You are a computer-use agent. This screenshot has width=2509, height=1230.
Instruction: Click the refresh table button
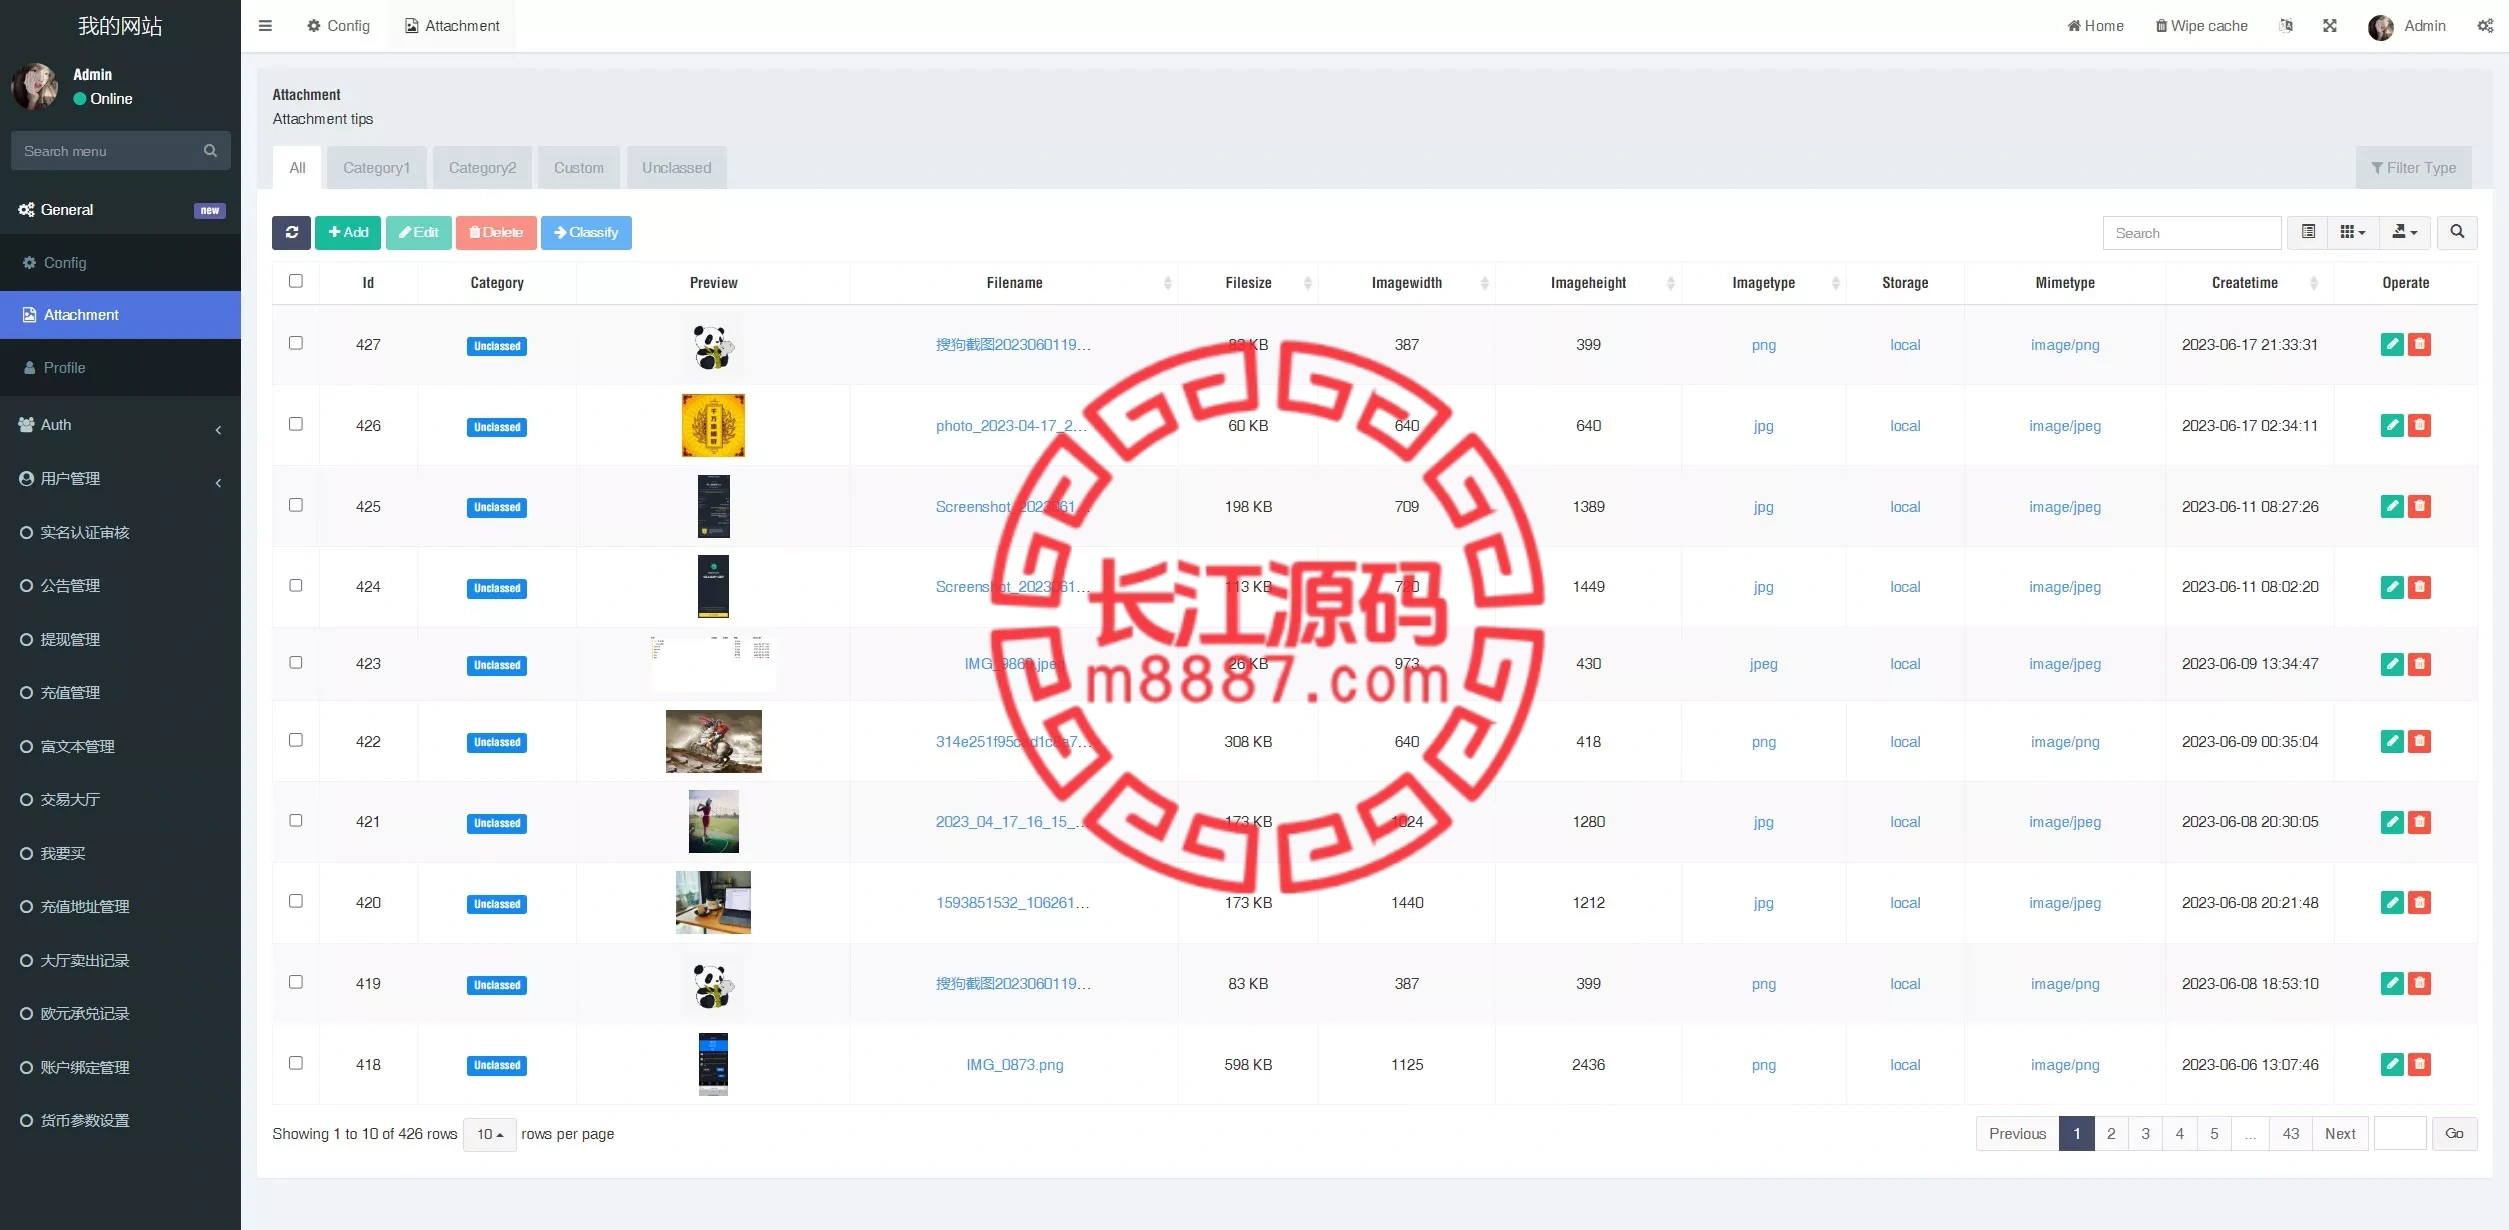[x=291, y=233]
